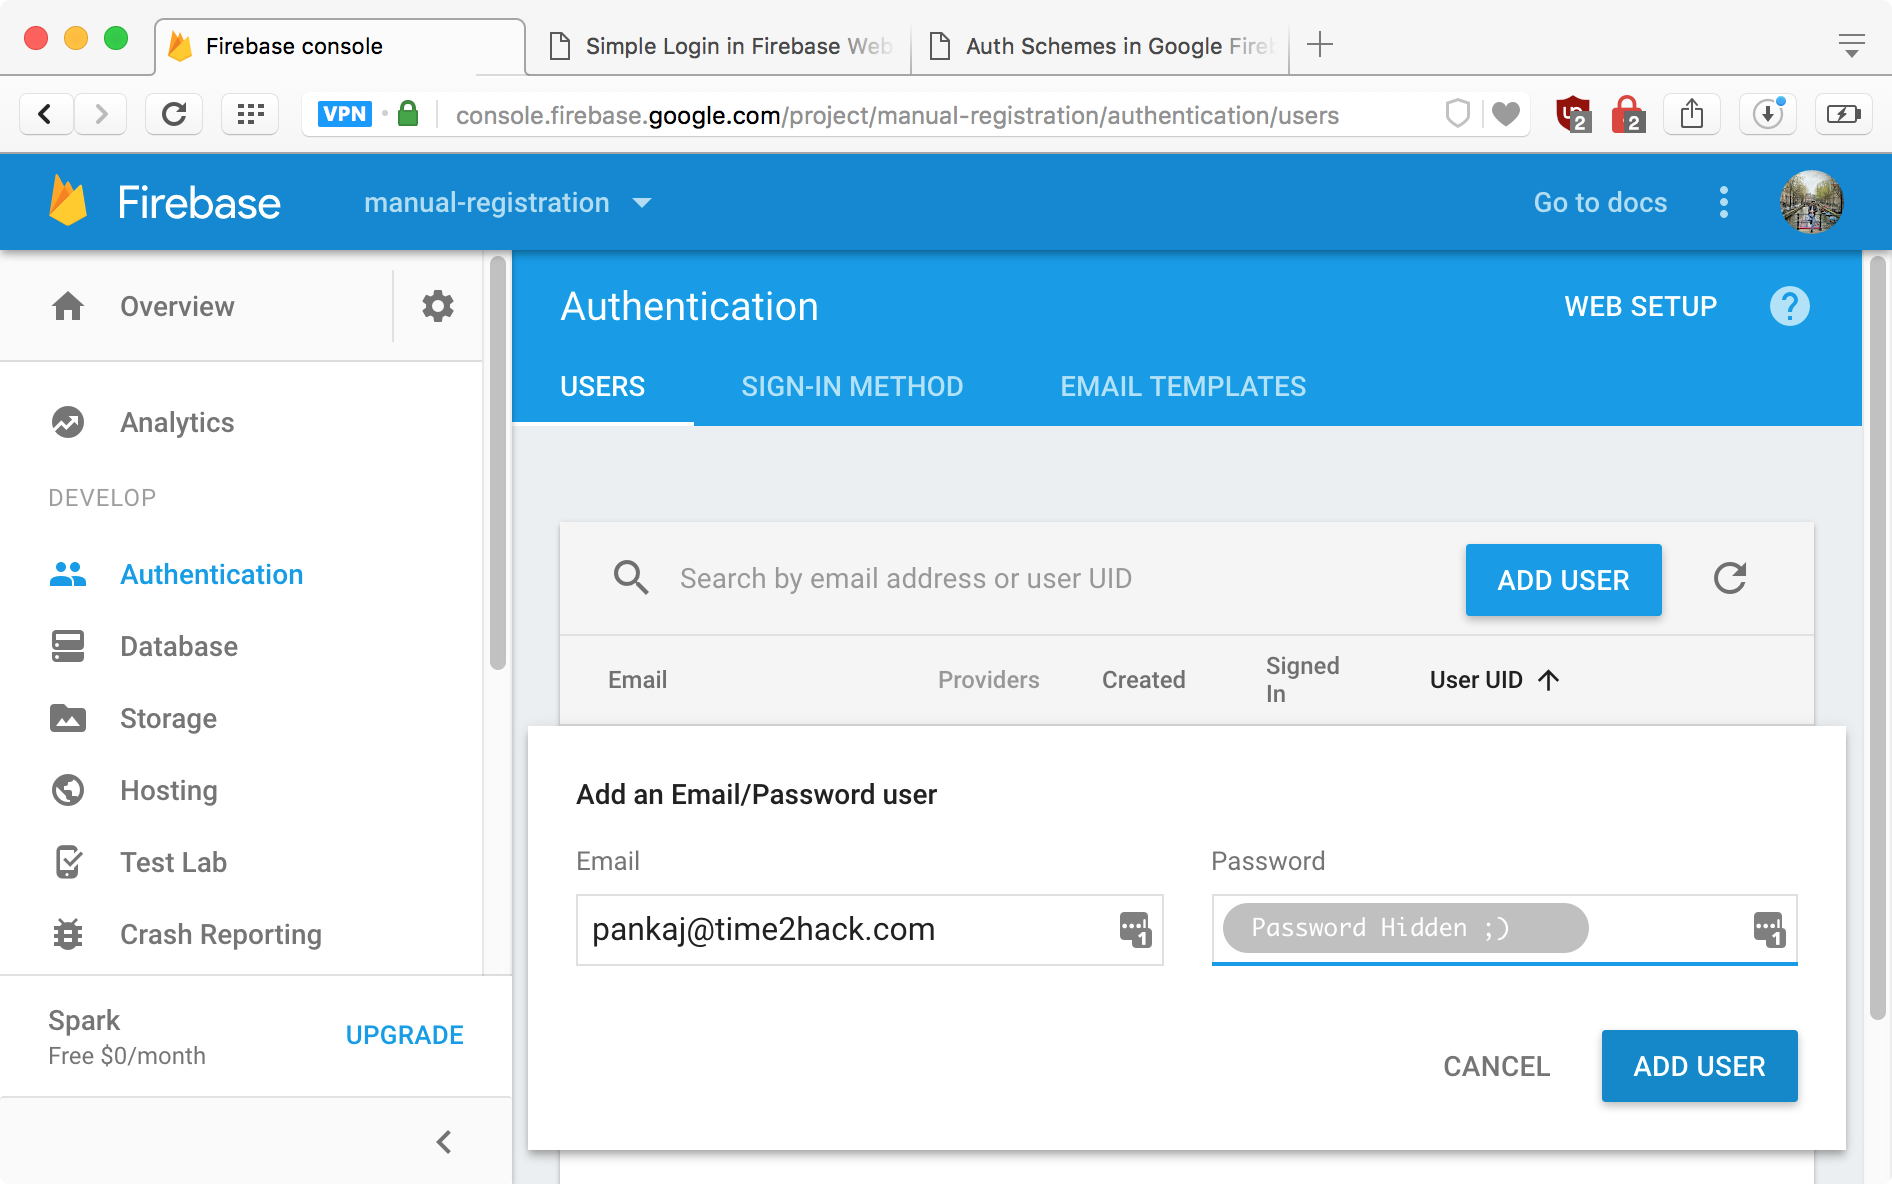Click the Created column header

pos(1143,680)
